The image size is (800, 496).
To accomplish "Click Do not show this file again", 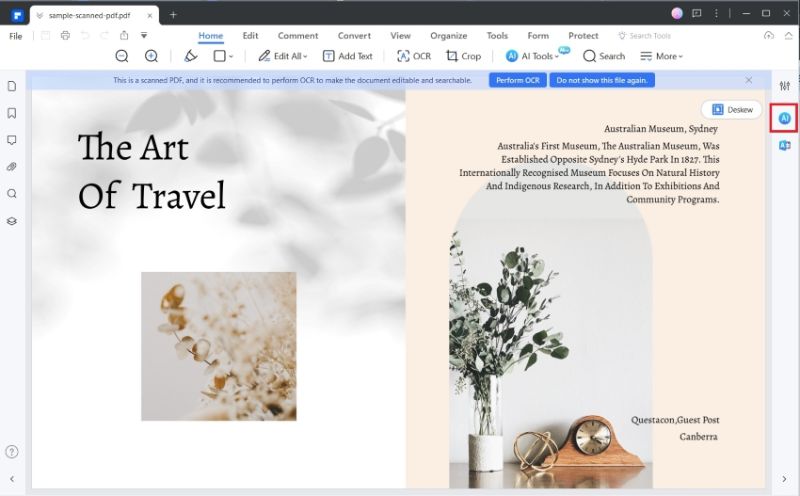I will tap(602, 80).
